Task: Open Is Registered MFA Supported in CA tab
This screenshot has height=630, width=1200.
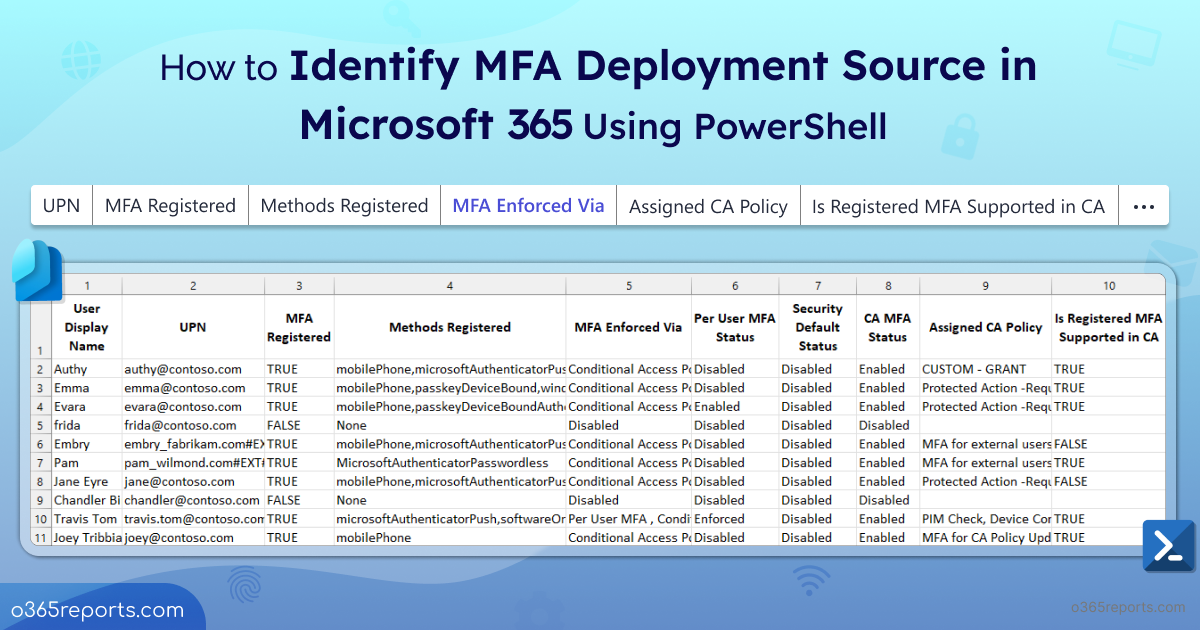Action: tap(958, 207)
